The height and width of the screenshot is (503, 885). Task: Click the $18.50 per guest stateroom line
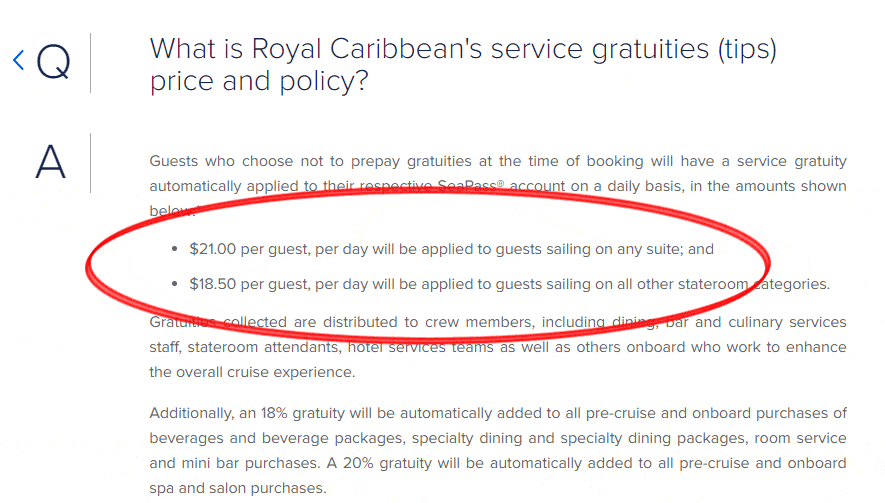point(510,283)
